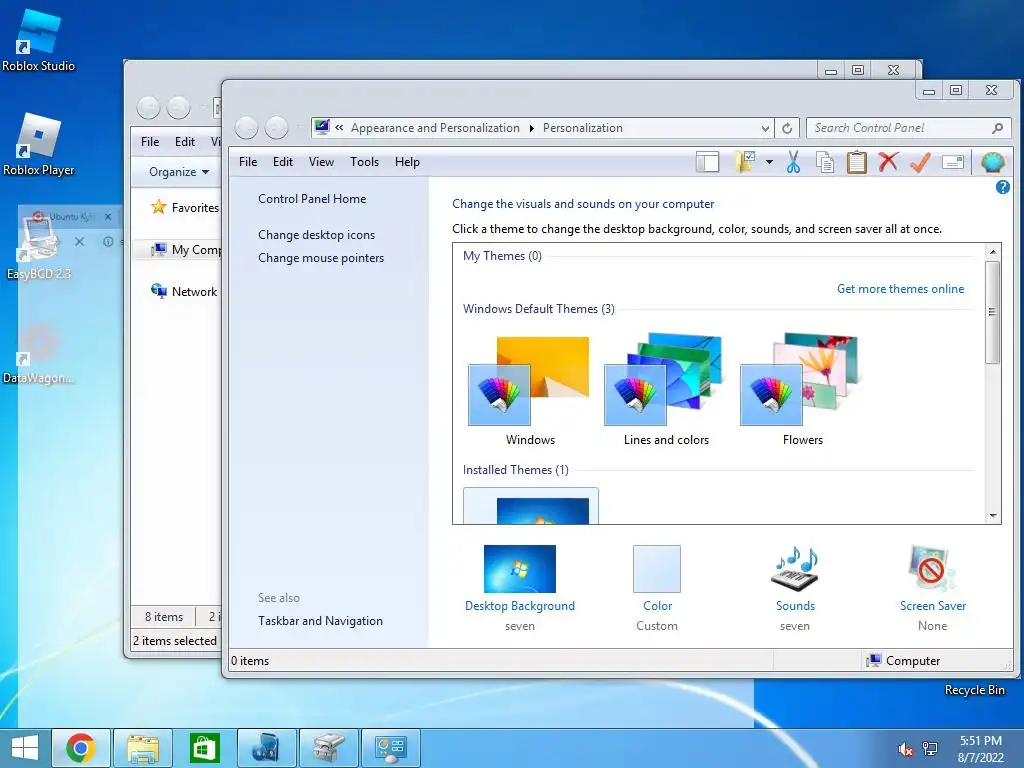The image size is (1024, 768).
Task: Open File Explorer from taskbar
Action: point(143,748)
